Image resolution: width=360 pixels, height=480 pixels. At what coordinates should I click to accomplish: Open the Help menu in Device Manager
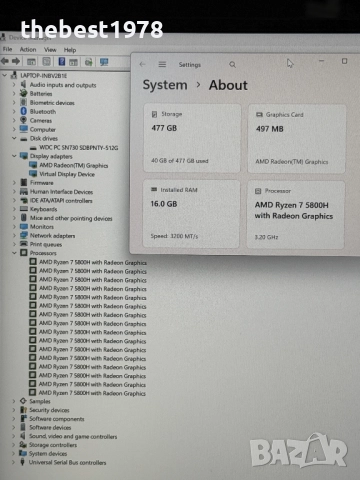click(x=70, y=50)
